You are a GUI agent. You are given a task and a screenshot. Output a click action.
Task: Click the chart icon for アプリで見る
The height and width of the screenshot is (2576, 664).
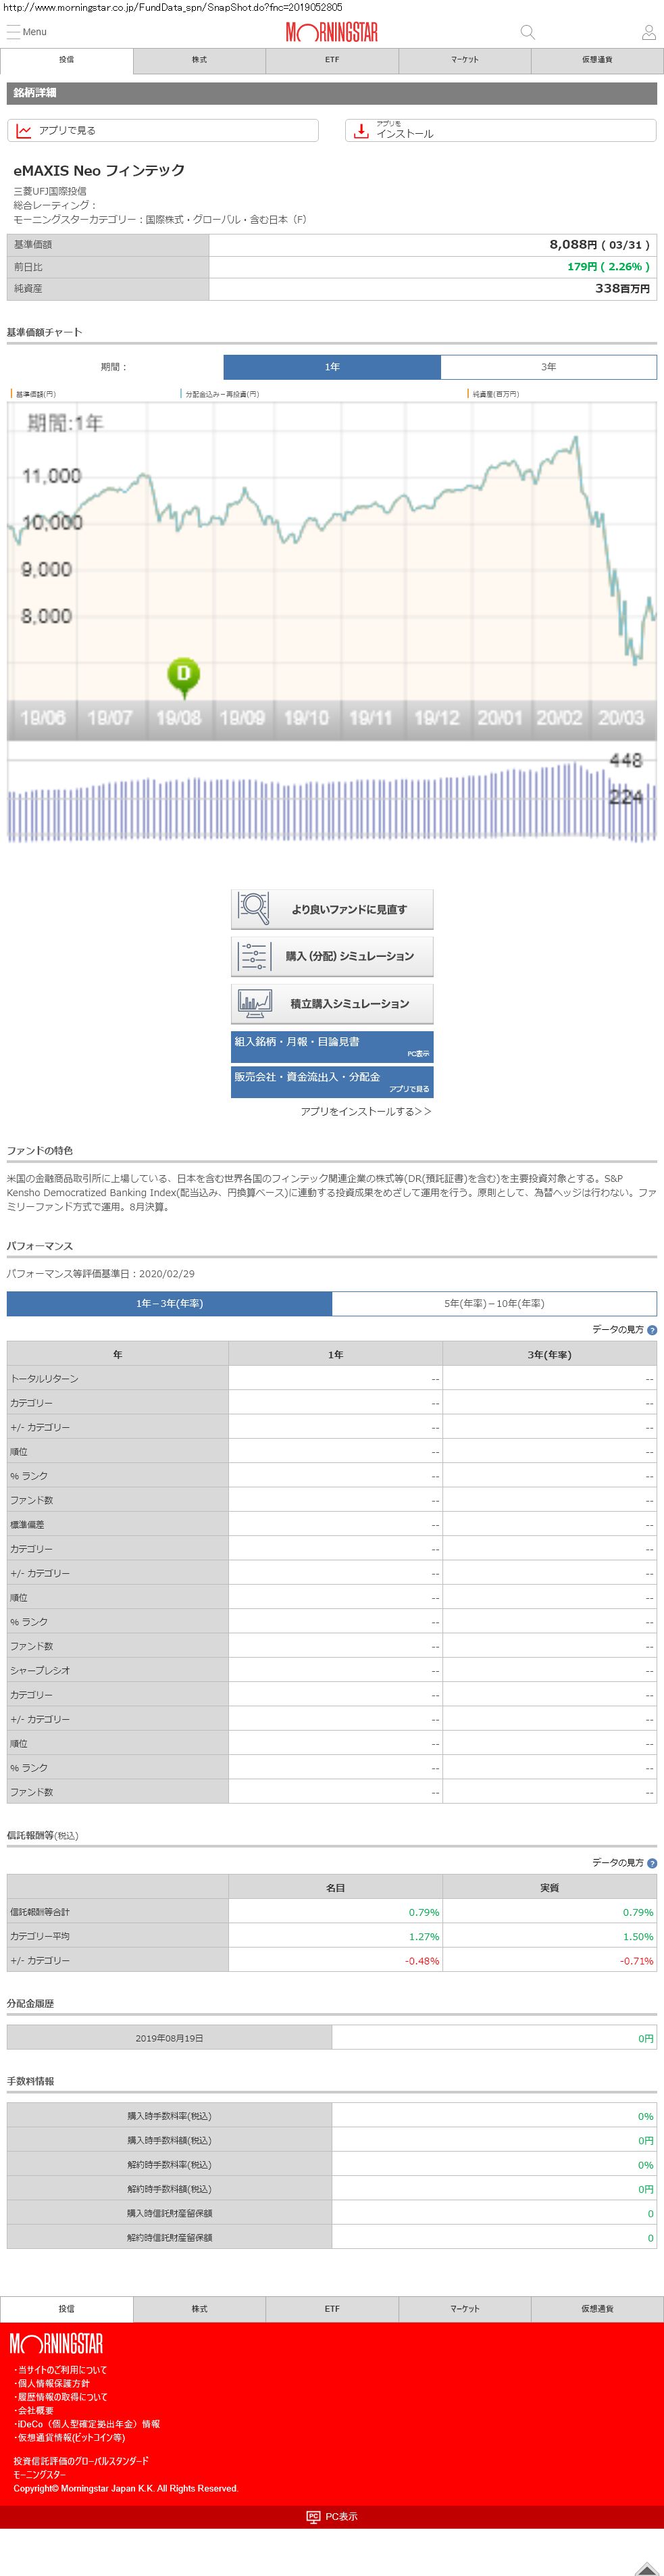[24, 131]
